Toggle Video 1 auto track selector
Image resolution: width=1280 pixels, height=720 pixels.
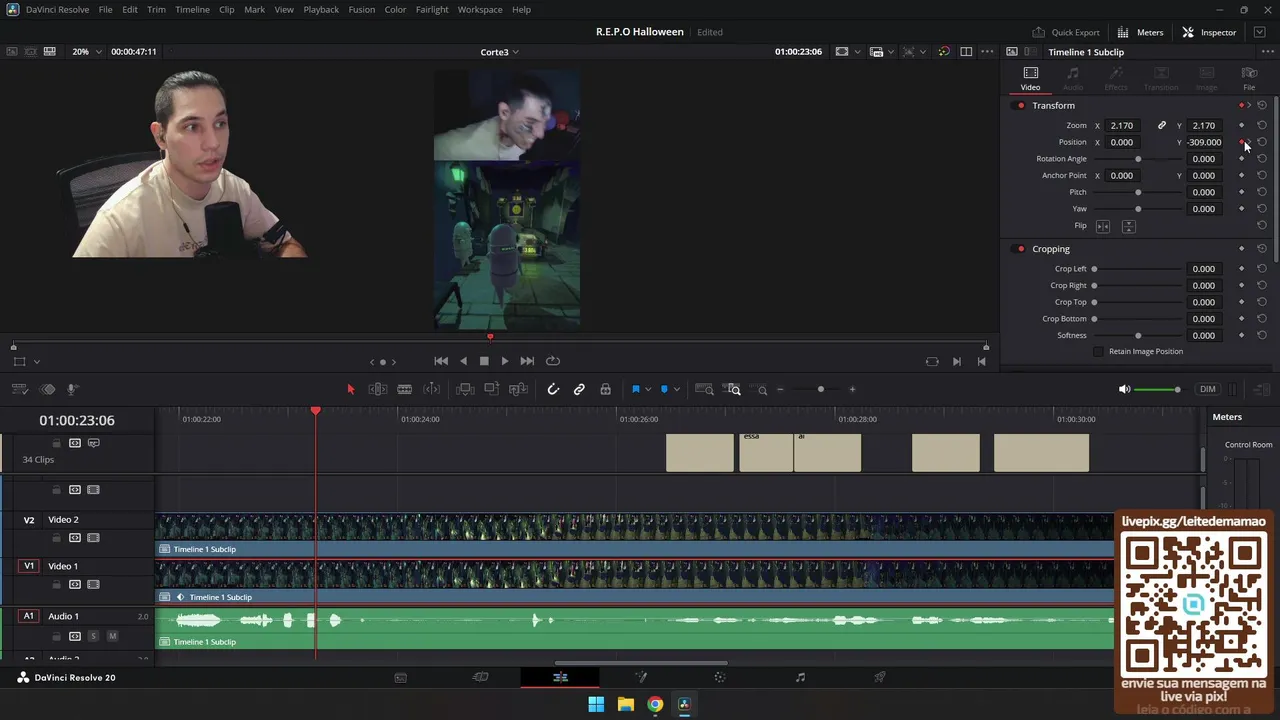pyautogui.click(x=75, y=584)
